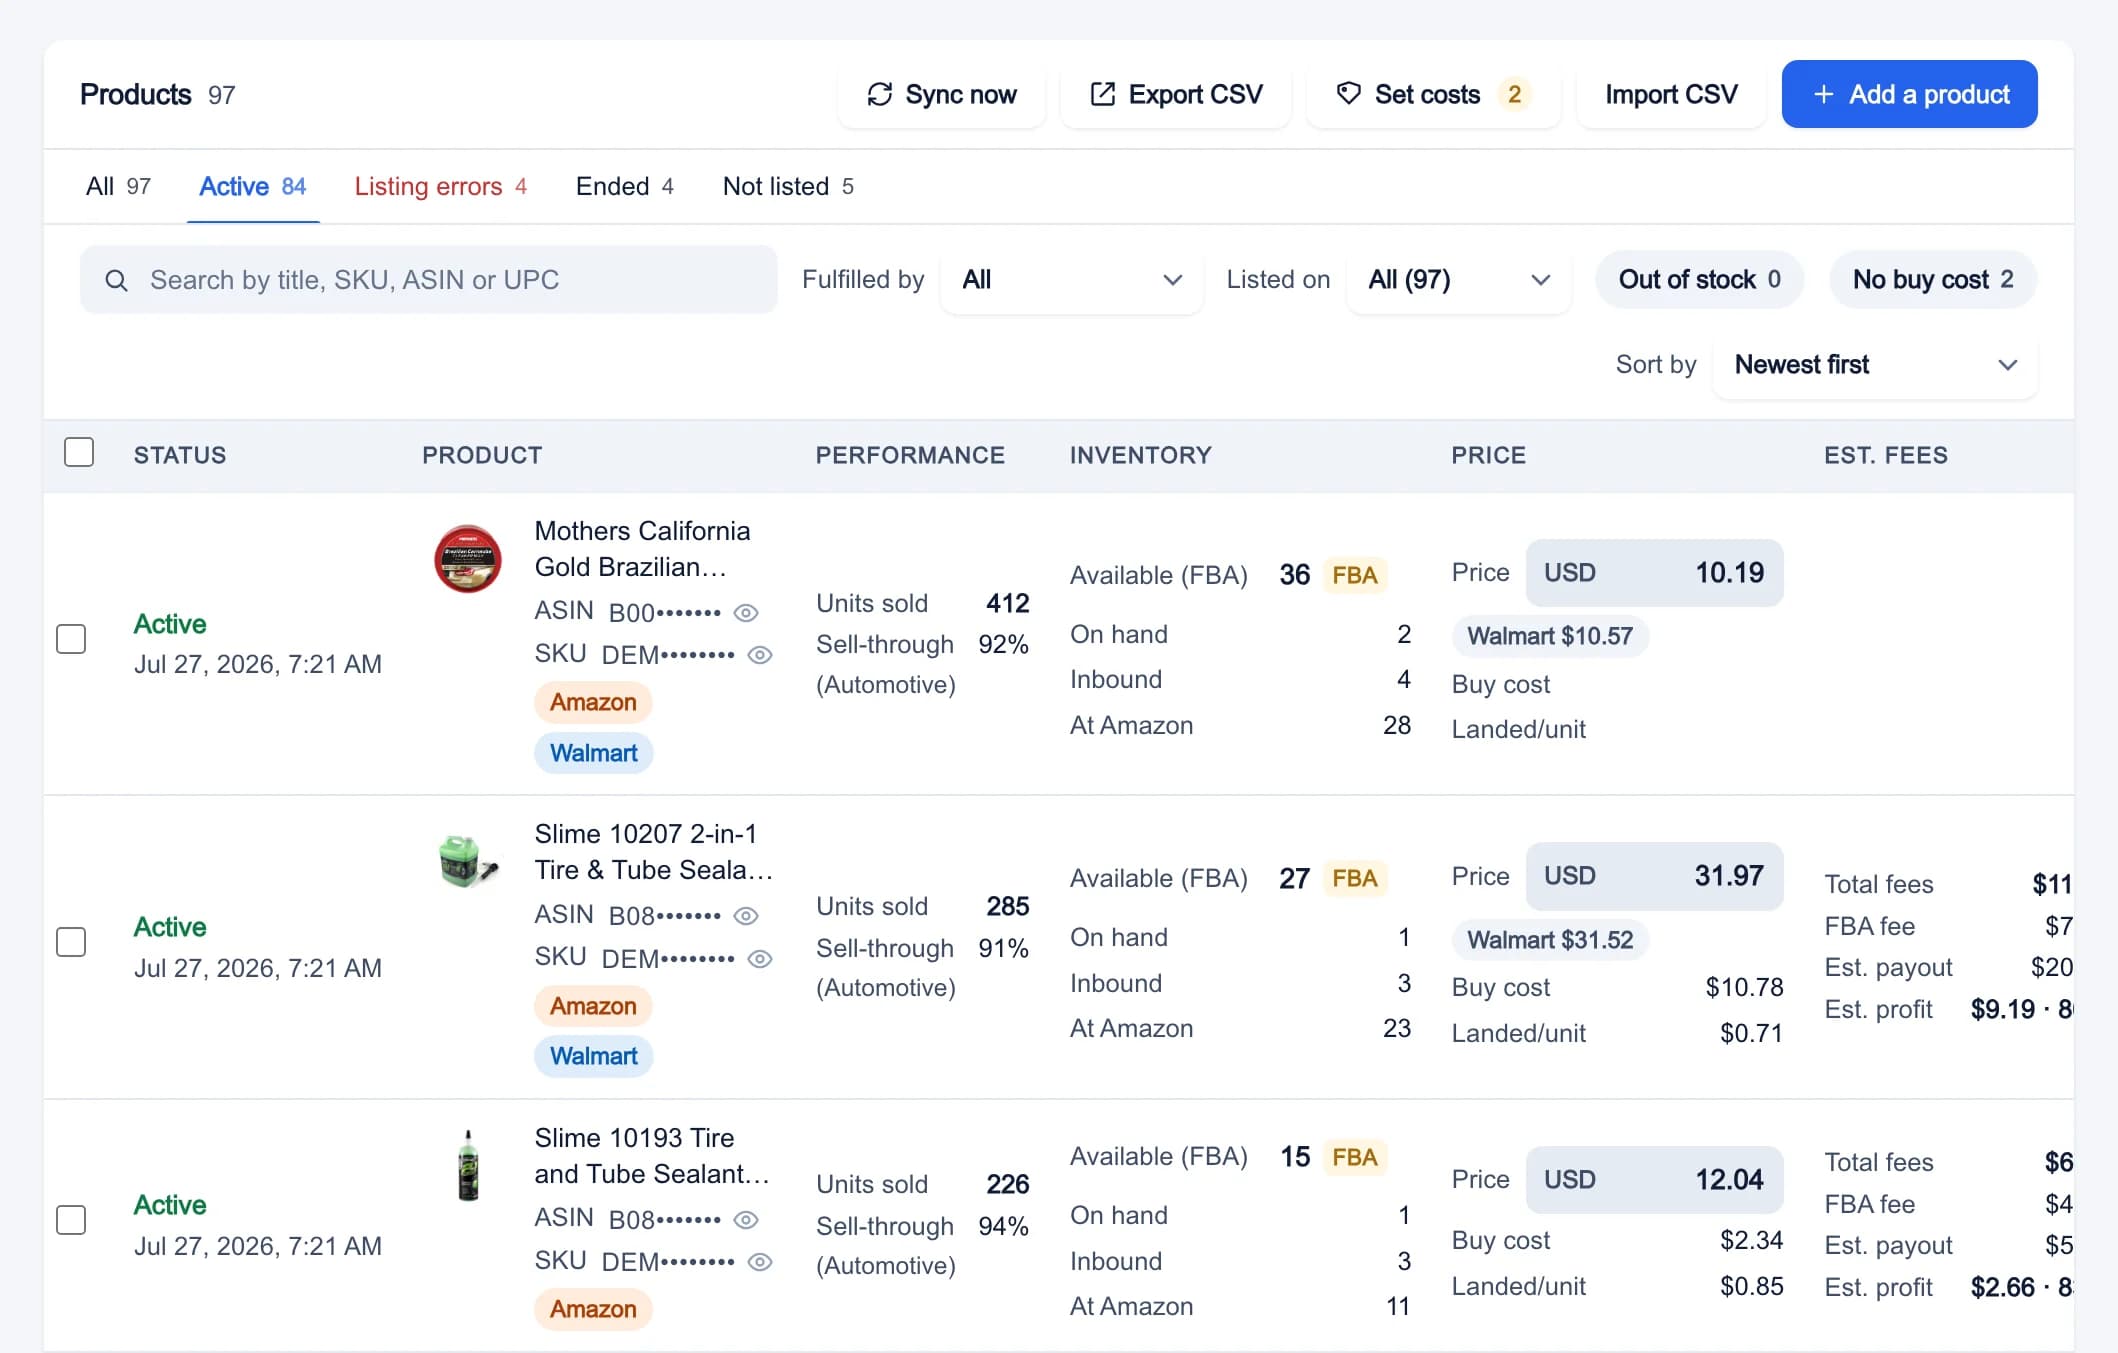Click the Walmart $31.52 price badge
The height and width of the screenshot is (1353, 2118).
[x=1550, y=940]
